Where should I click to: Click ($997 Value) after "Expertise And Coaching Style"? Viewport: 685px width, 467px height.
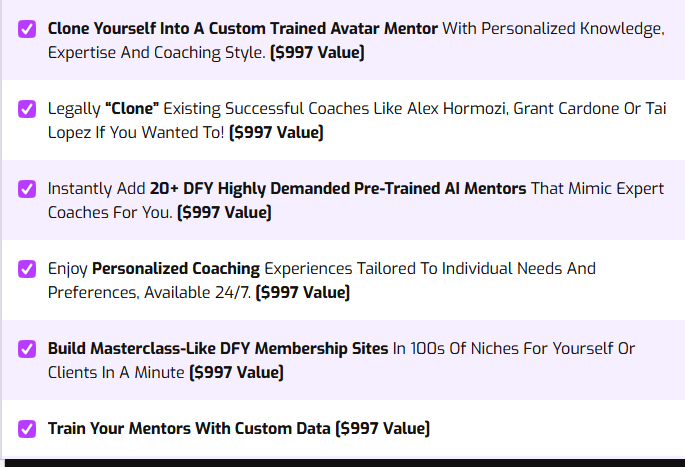pyautogui.click(x=316, y=52)
